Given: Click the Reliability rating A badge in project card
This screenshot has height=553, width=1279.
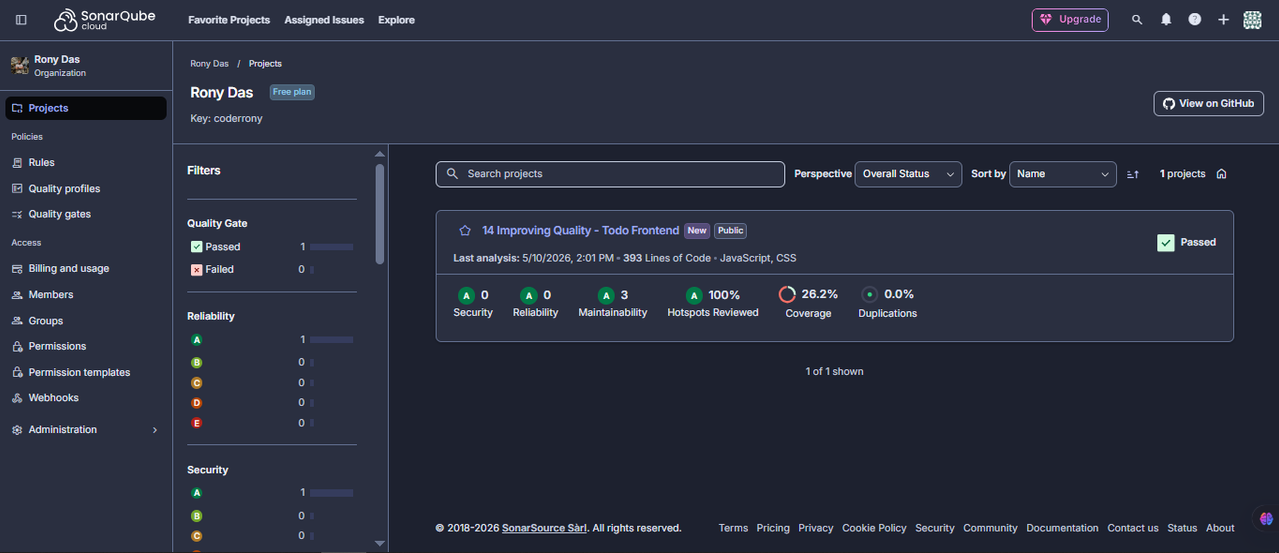Looking at the screenshot, I should point(528,295).
